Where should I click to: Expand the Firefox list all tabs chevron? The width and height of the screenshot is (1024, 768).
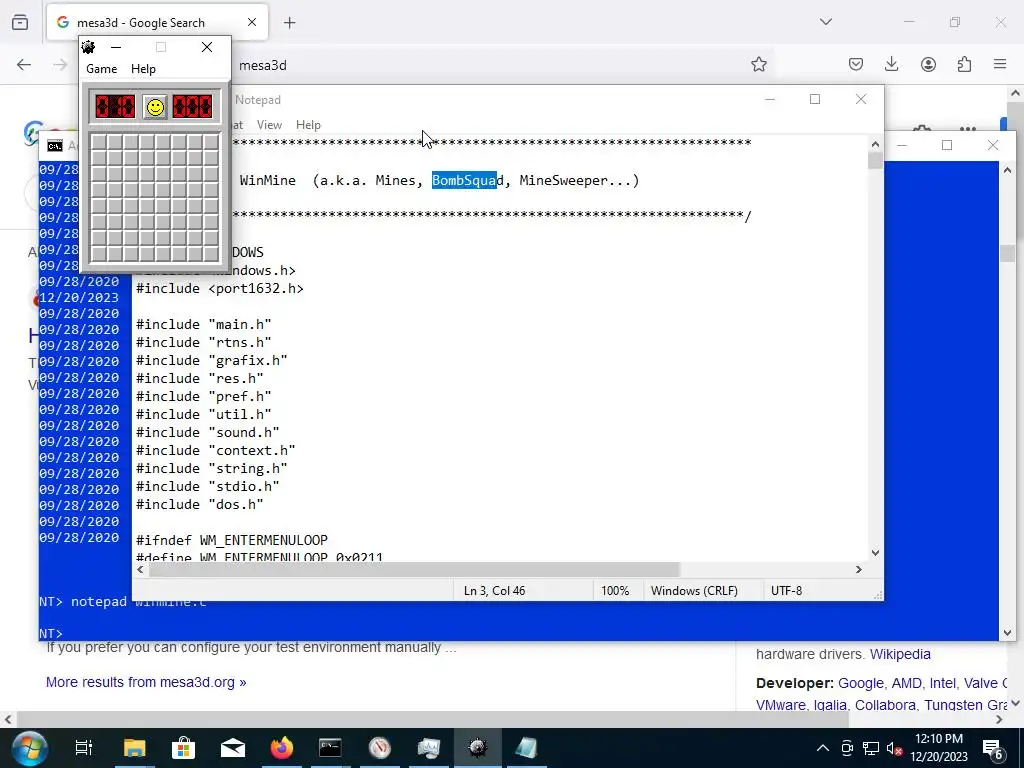tap(825, 22)
